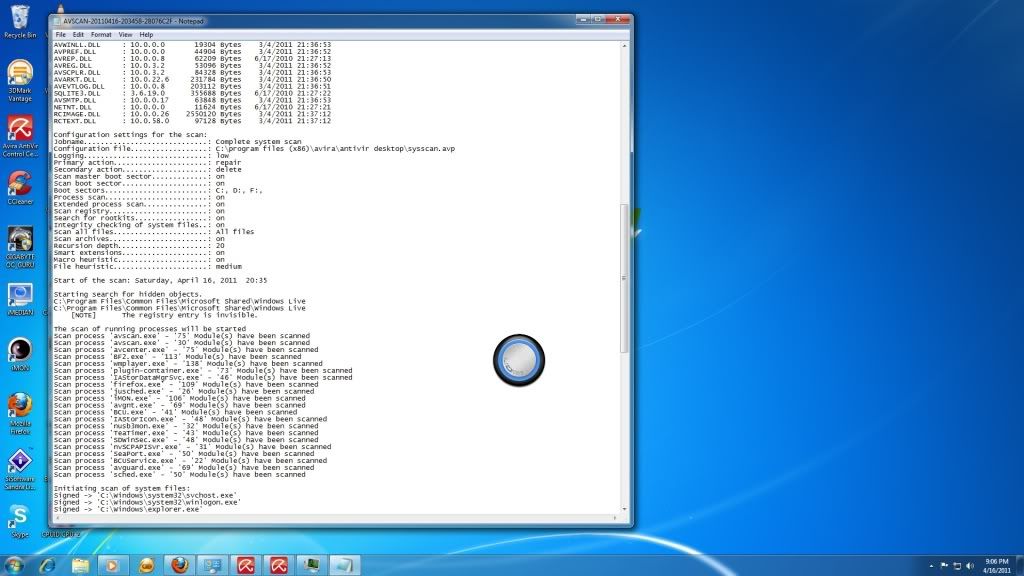Open the Help menu in Notepad

[146, 35]
